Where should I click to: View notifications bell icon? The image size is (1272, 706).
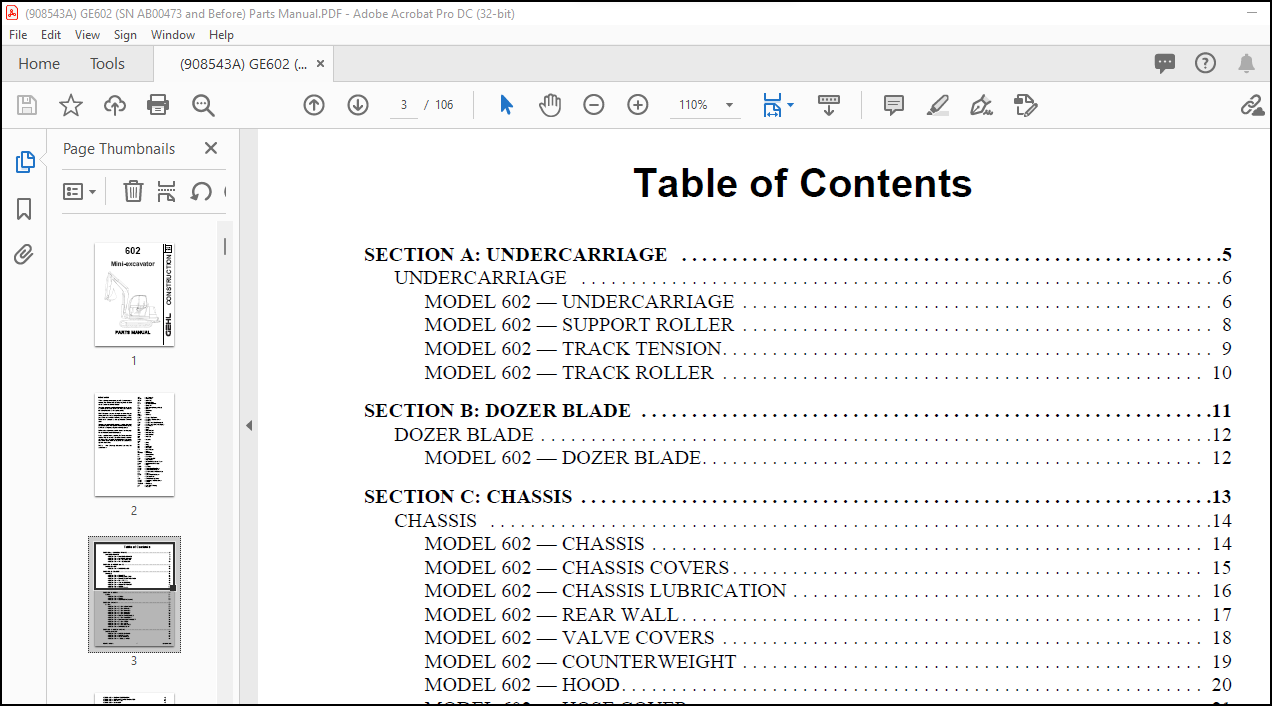pos(1246,64)
